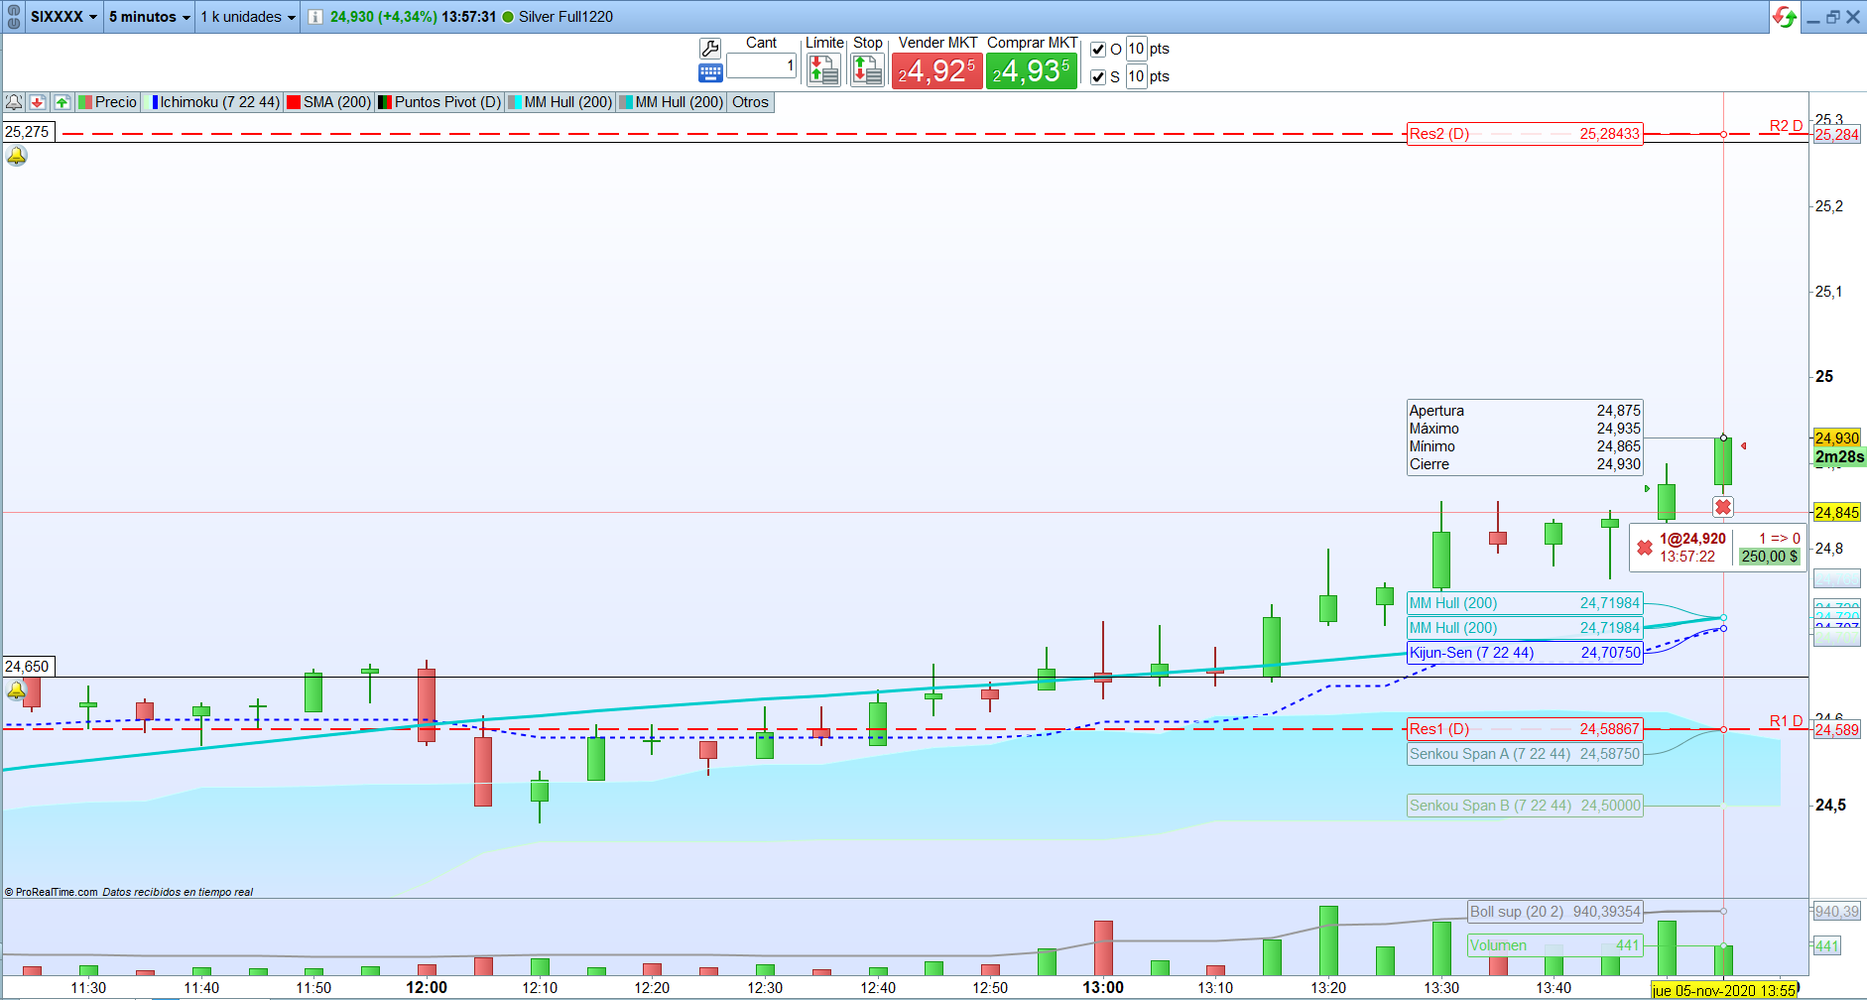Viewport: 1867px width, 1000px height.
Task: Open the instrument info icon
Action: point(315,17)
